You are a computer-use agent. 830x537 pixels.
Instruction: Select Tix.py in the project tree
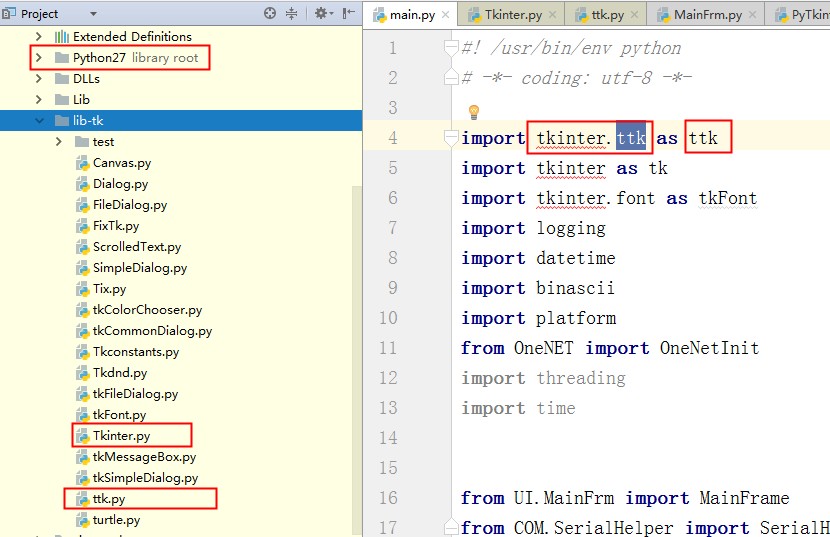click(x=110, y=289)
